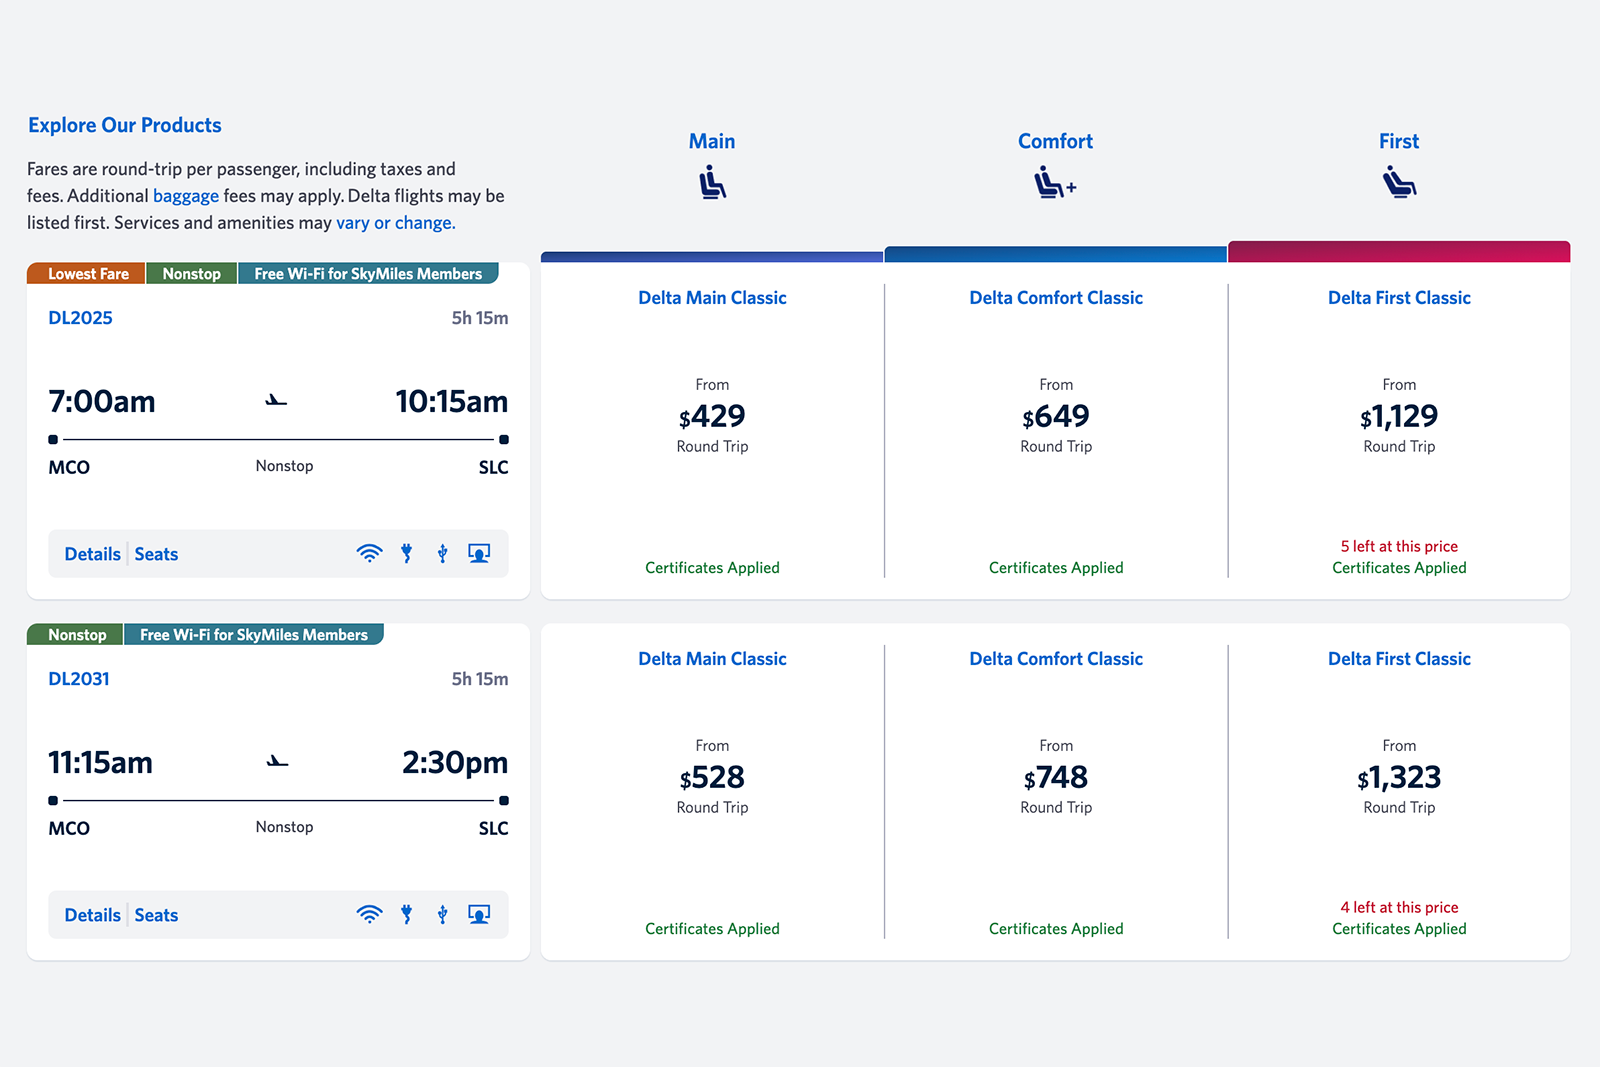Click "4 left at this price" notice
Viewport: 1600px width, 1067px height.
1399,908
